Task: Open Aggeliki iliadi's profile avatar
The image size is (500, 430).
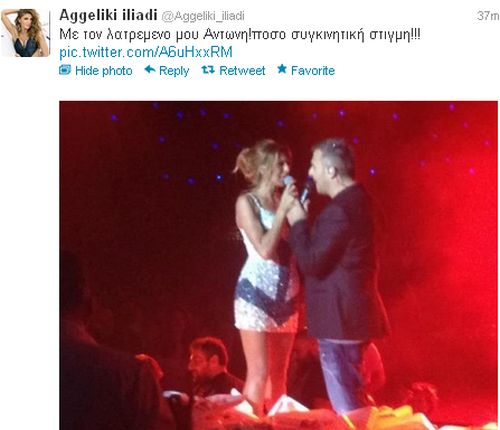Action: pyautogui.click(x=25, y=33)
